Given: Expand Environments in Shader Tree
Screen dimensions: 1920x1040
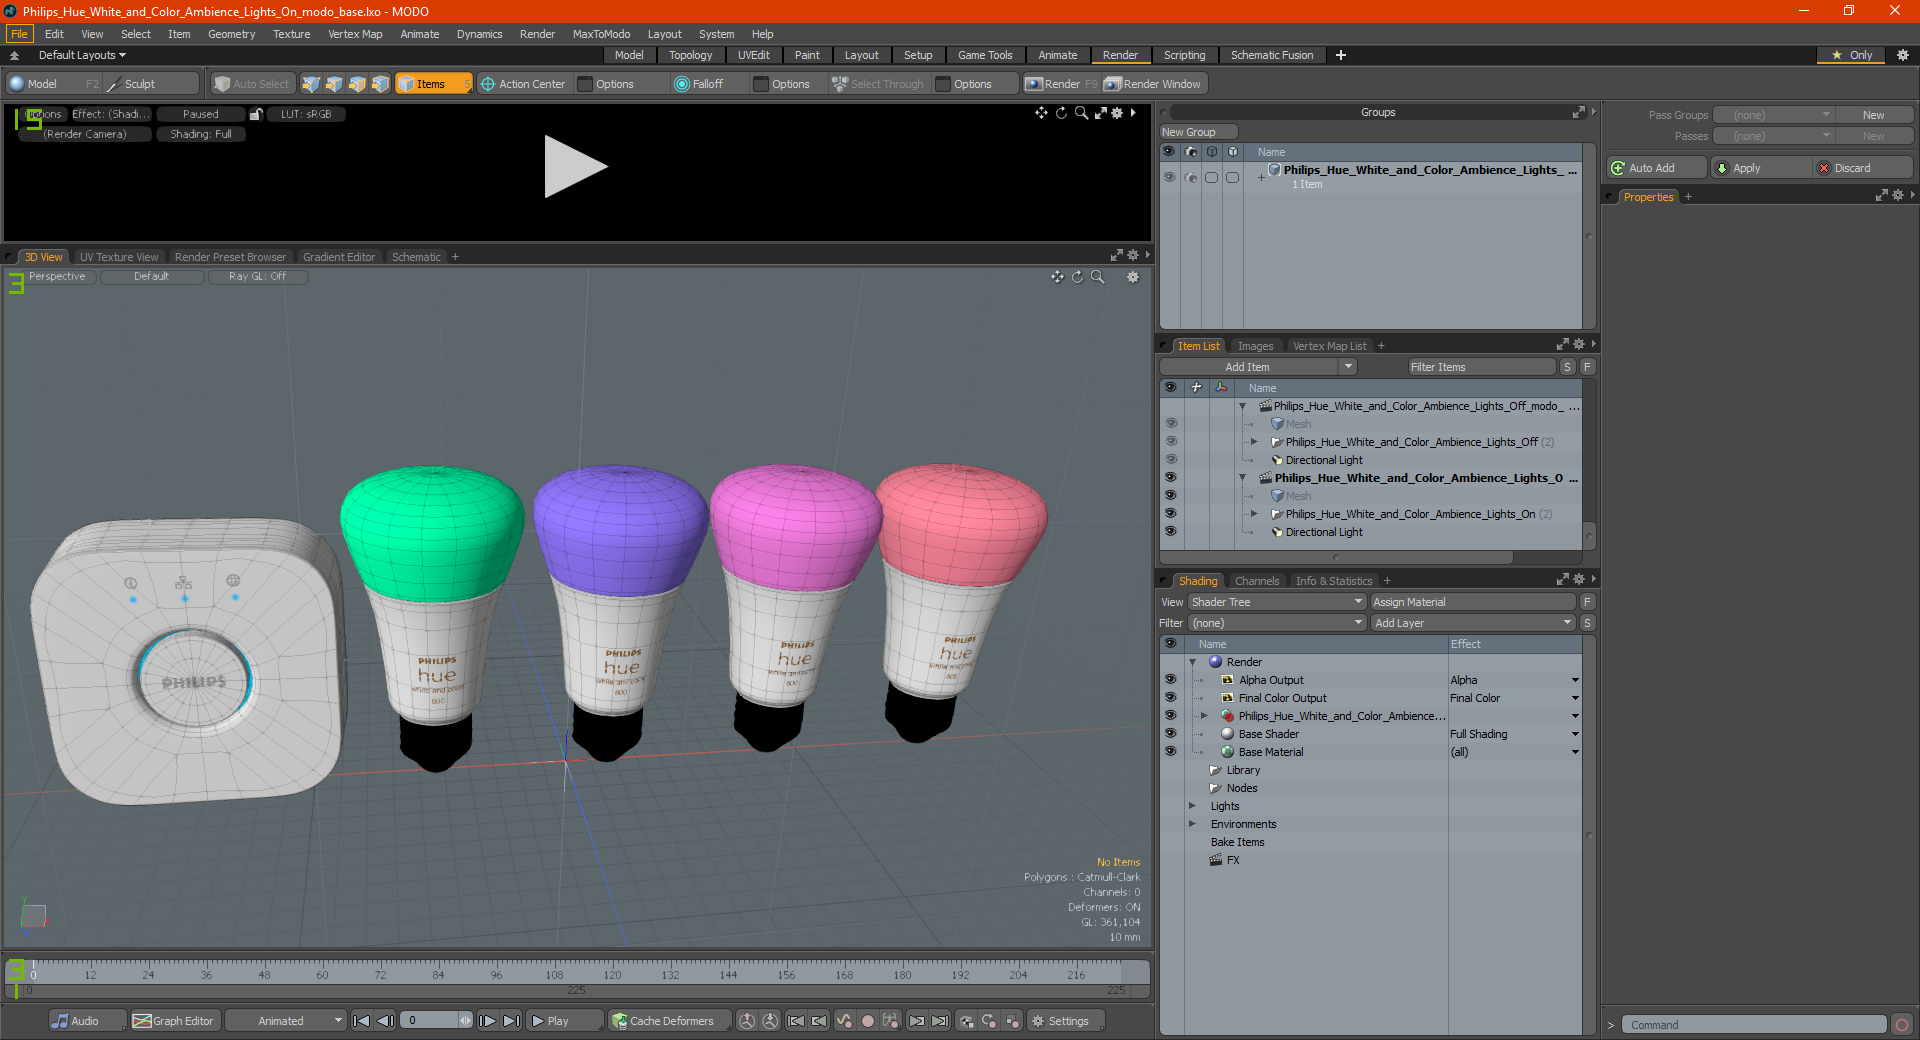Looking at the screenshot, I should (1192, 824).
